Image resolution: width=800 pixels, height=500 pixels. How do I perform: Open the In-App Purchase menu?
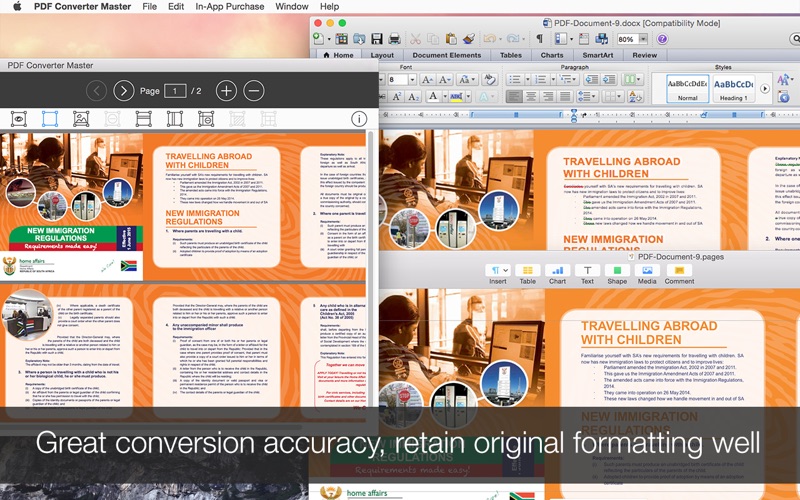pos(230,7)
